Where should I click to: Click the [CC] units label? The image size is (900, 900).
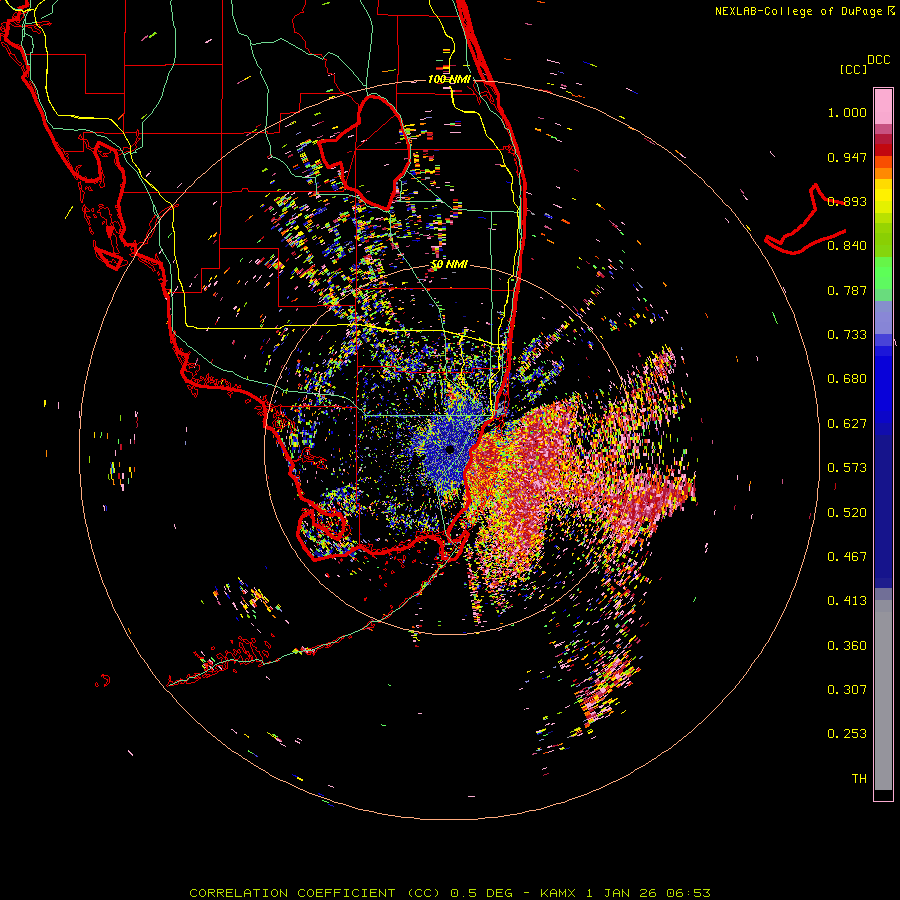853,69
